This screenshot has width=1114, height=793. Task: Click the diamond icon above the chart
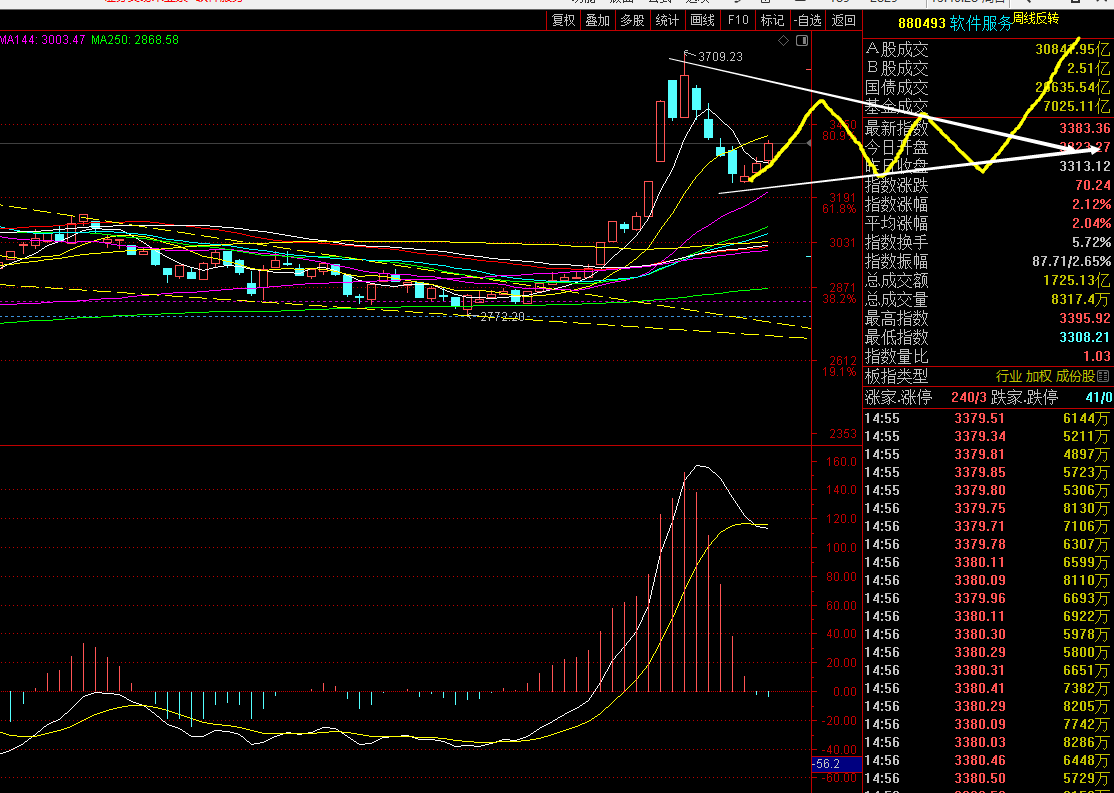pos(784,41)
